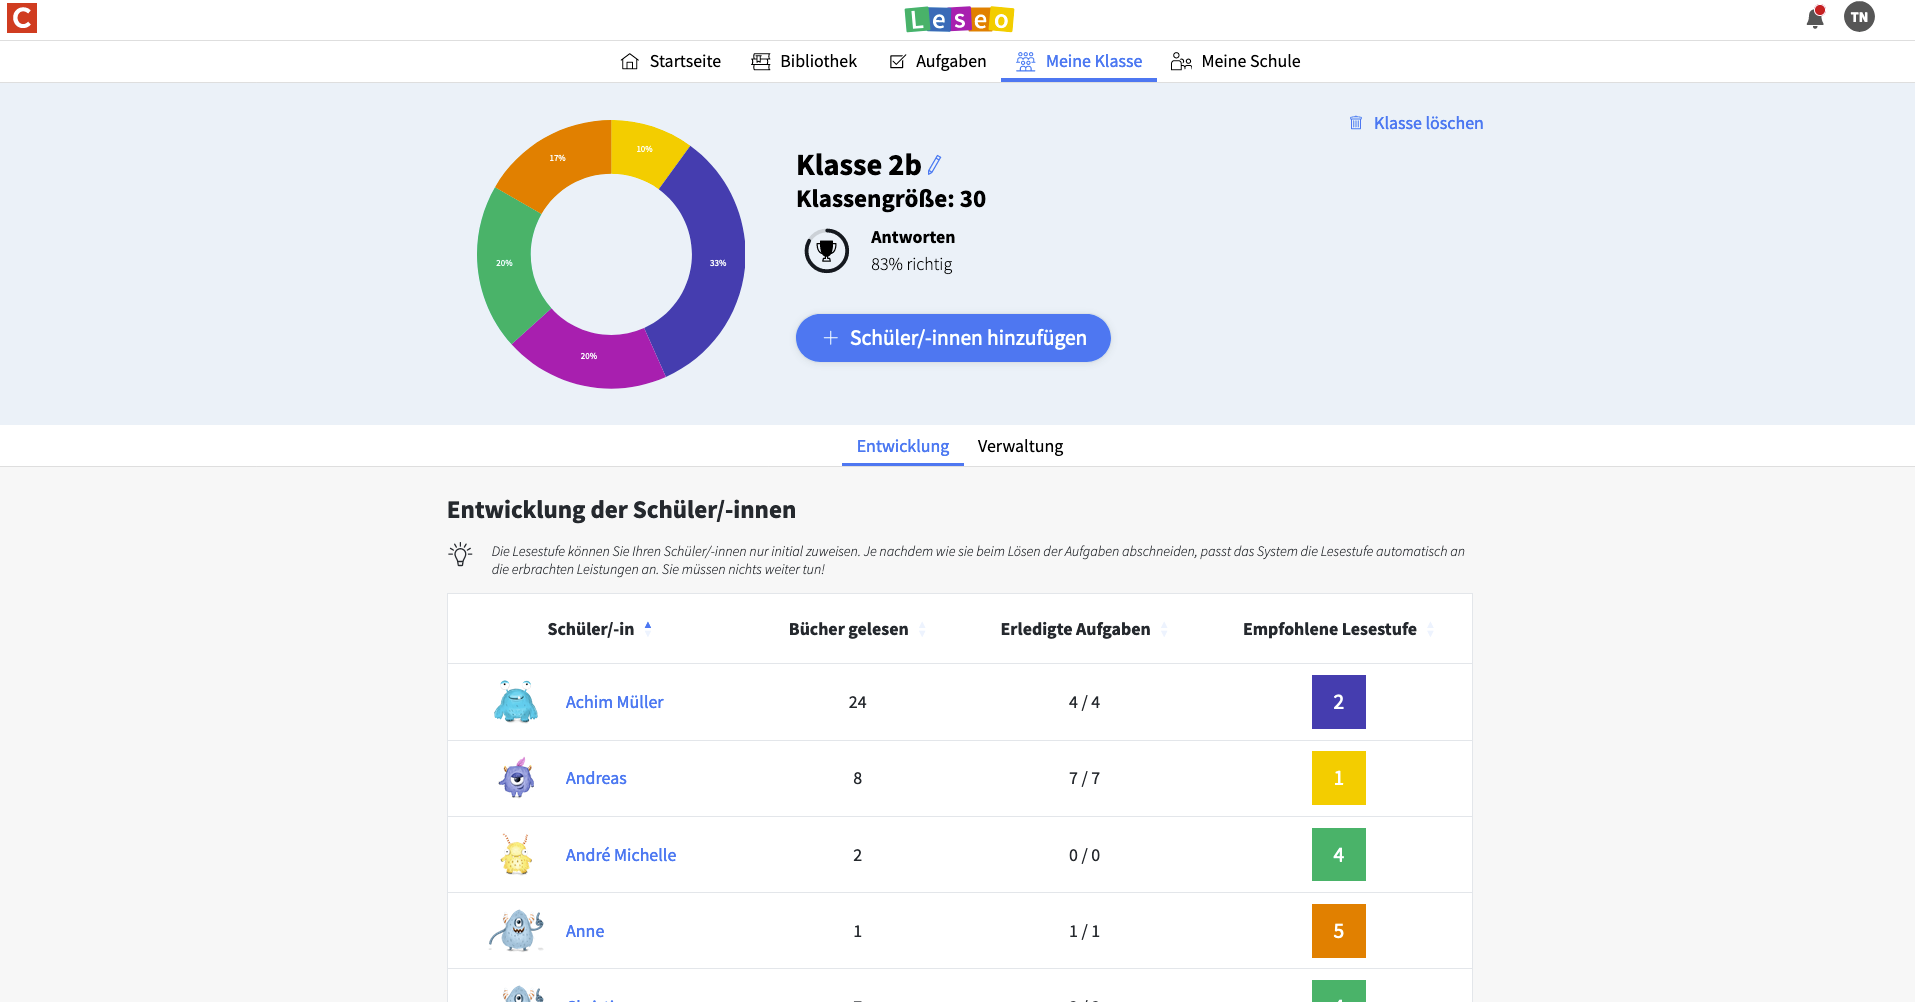This screenshot has width=1915, height=1002.
Task: Click the red Cornelsen logo
Action: 22,18
